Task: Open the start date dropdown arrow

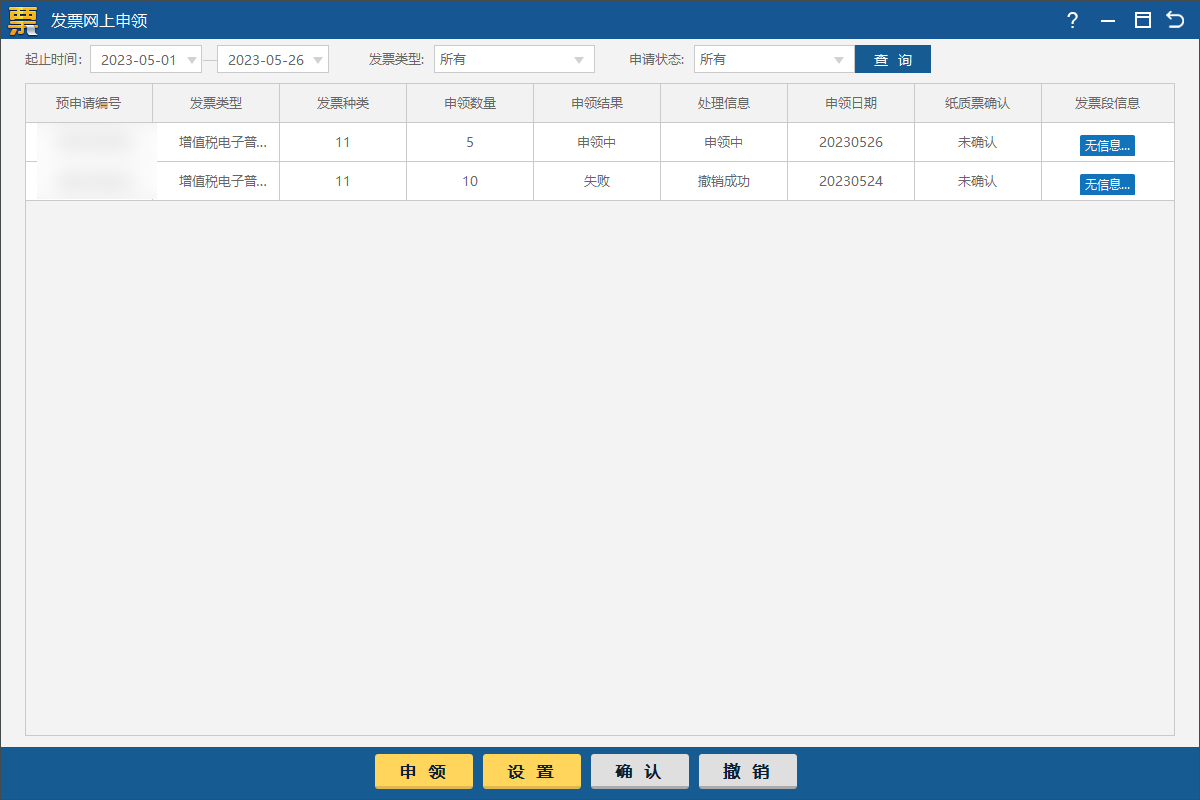Action: click(191, 59)
